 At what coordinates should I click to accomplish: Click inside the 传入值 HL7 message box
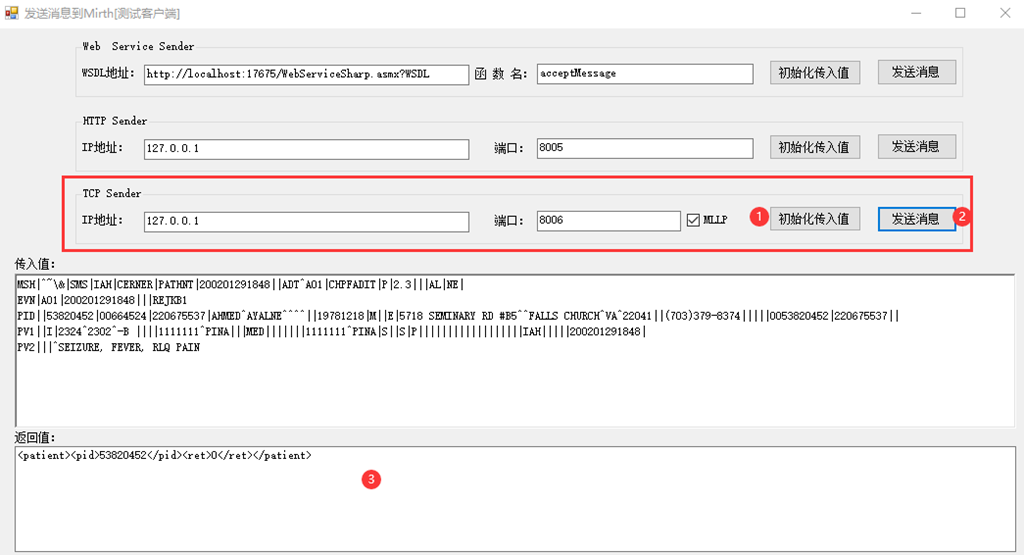tap(515, 351)
